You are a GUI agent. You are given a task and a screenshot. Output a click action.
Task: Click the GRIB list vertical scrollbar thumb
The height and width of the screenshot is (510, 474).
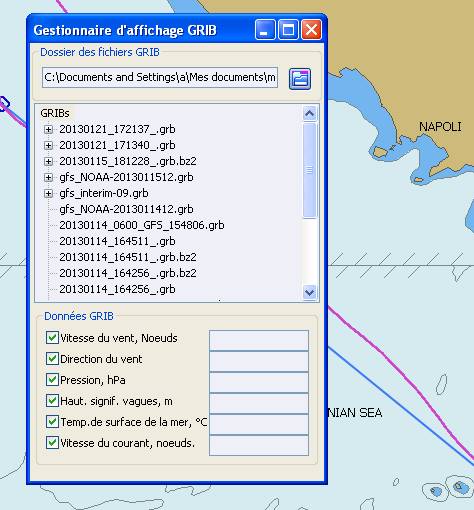pyautogui.click(x=310, y=170)
